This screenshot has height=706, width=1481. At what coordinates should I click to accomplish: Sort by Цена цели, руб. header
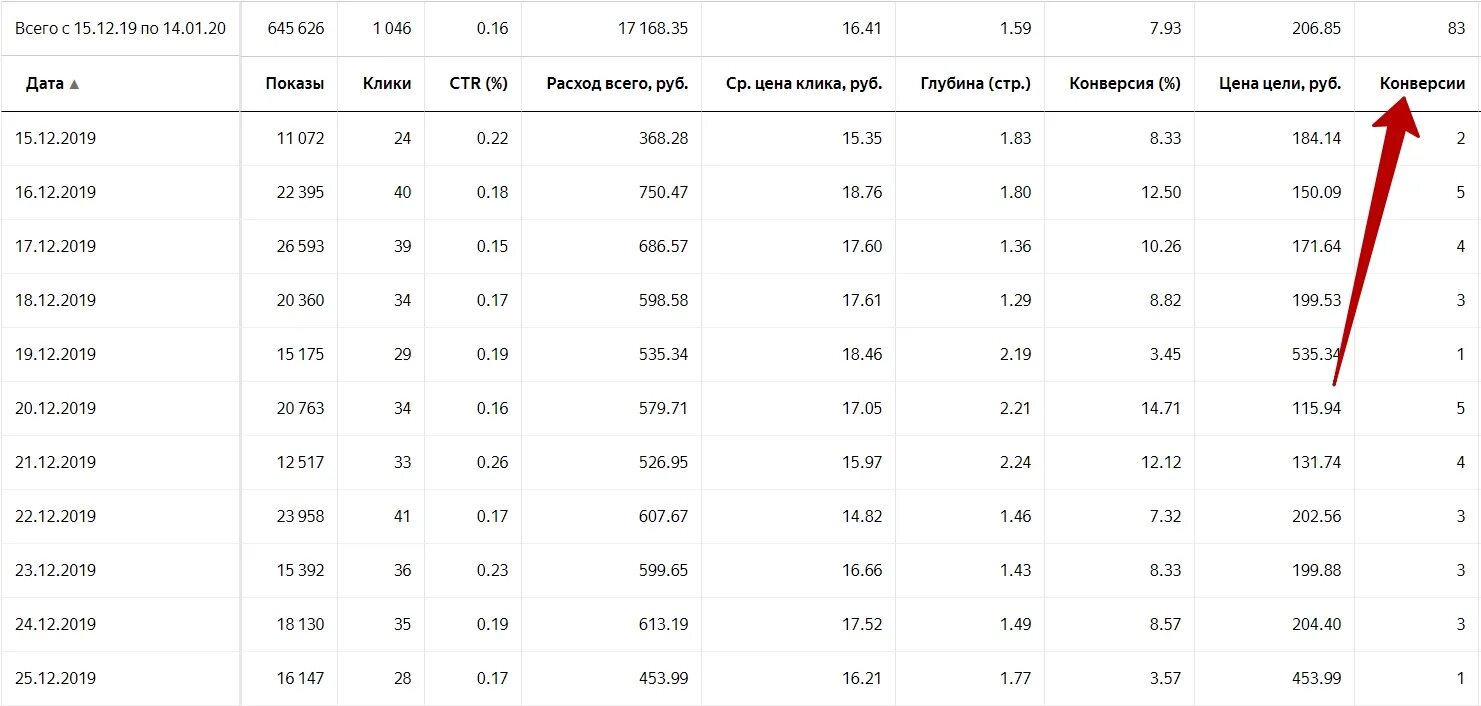1280,84
